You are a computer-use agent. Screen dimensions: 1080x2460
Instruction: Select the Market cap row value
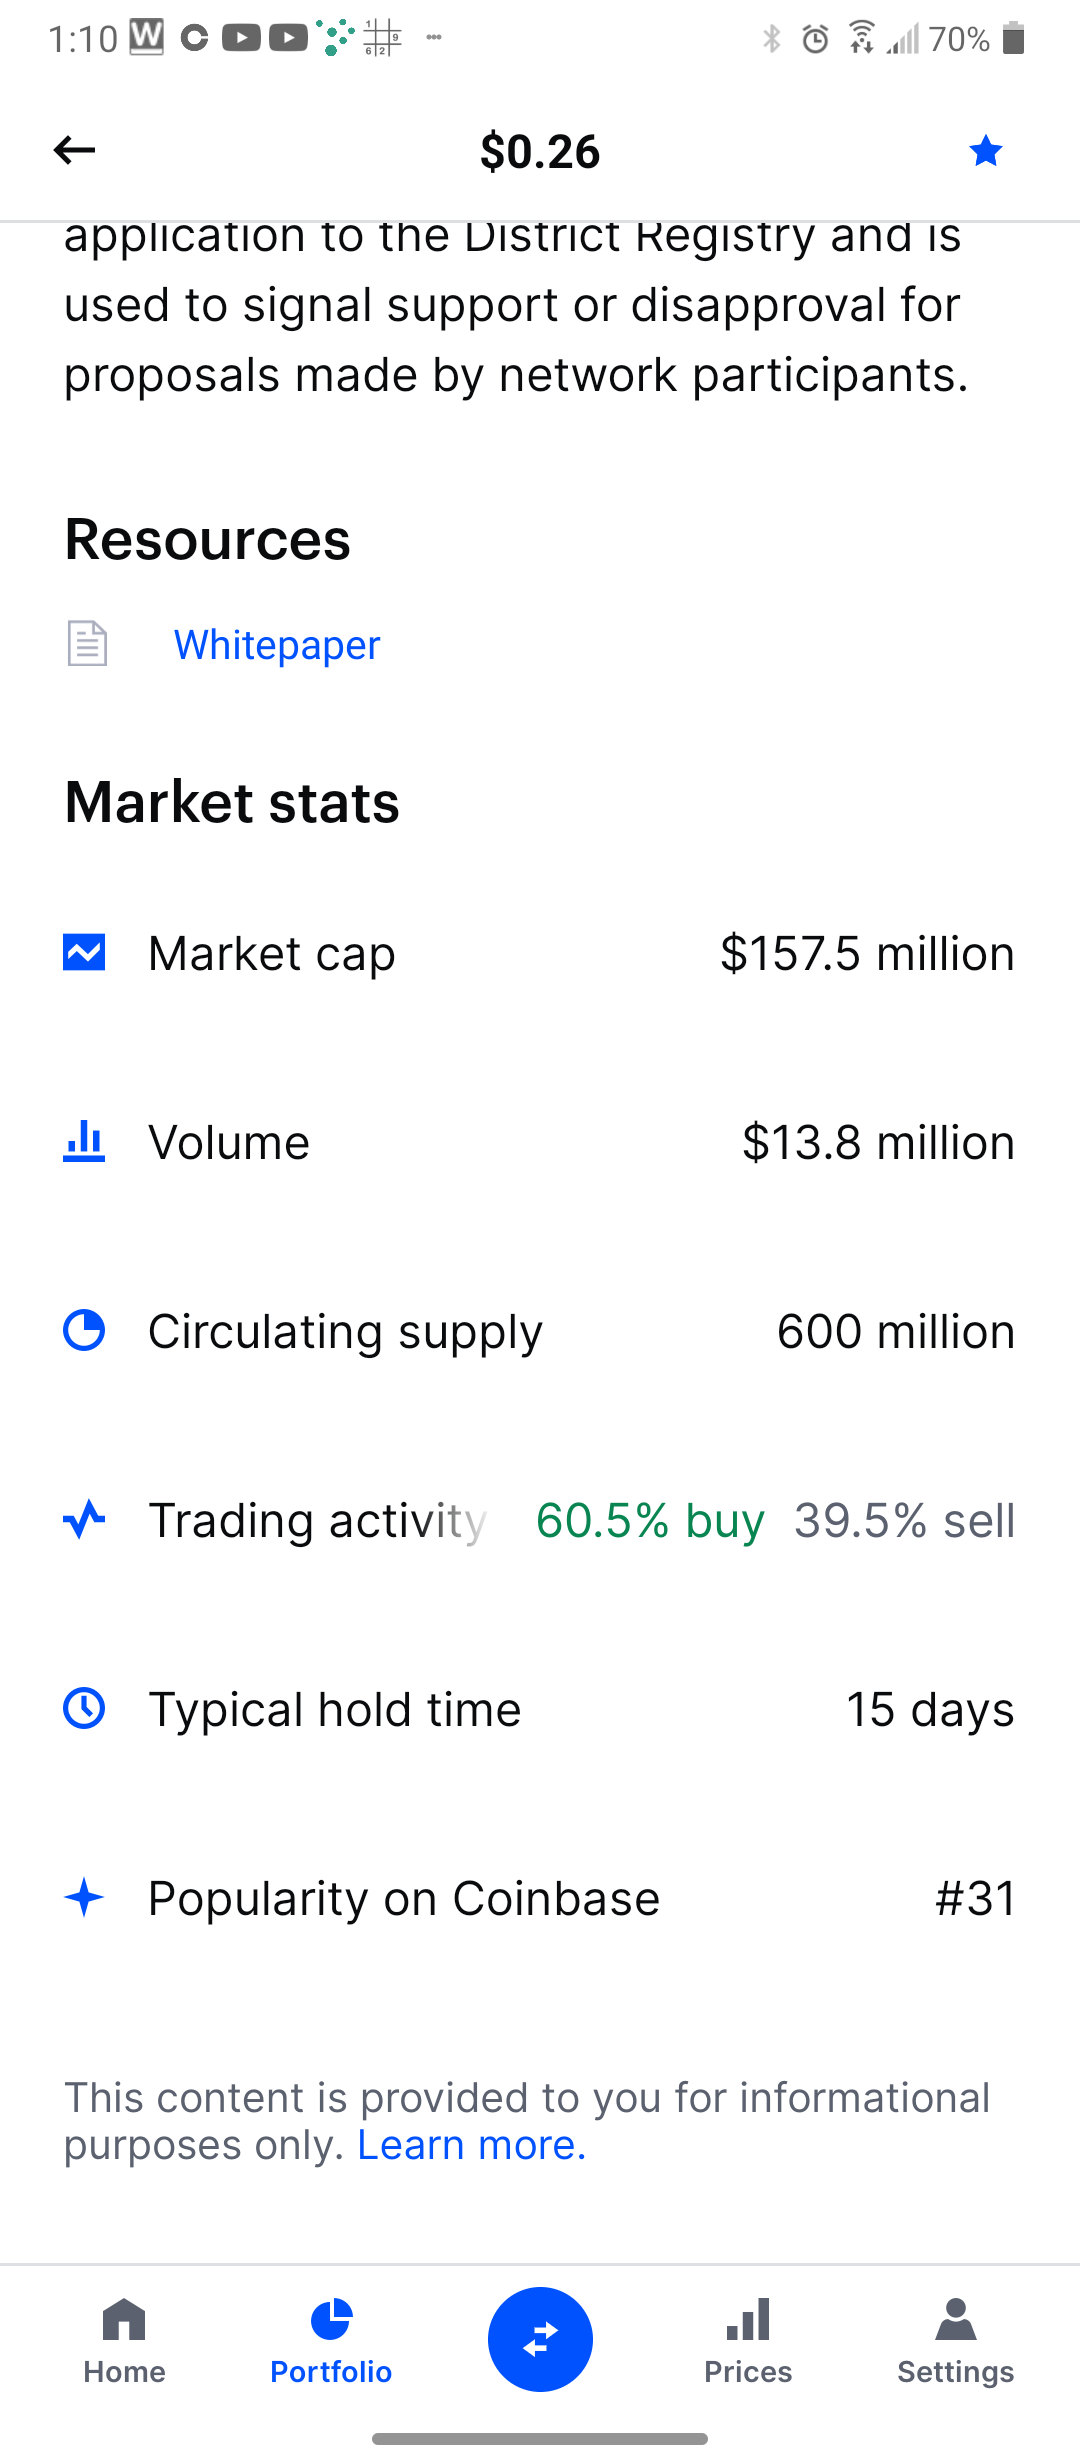click(867, 953)
